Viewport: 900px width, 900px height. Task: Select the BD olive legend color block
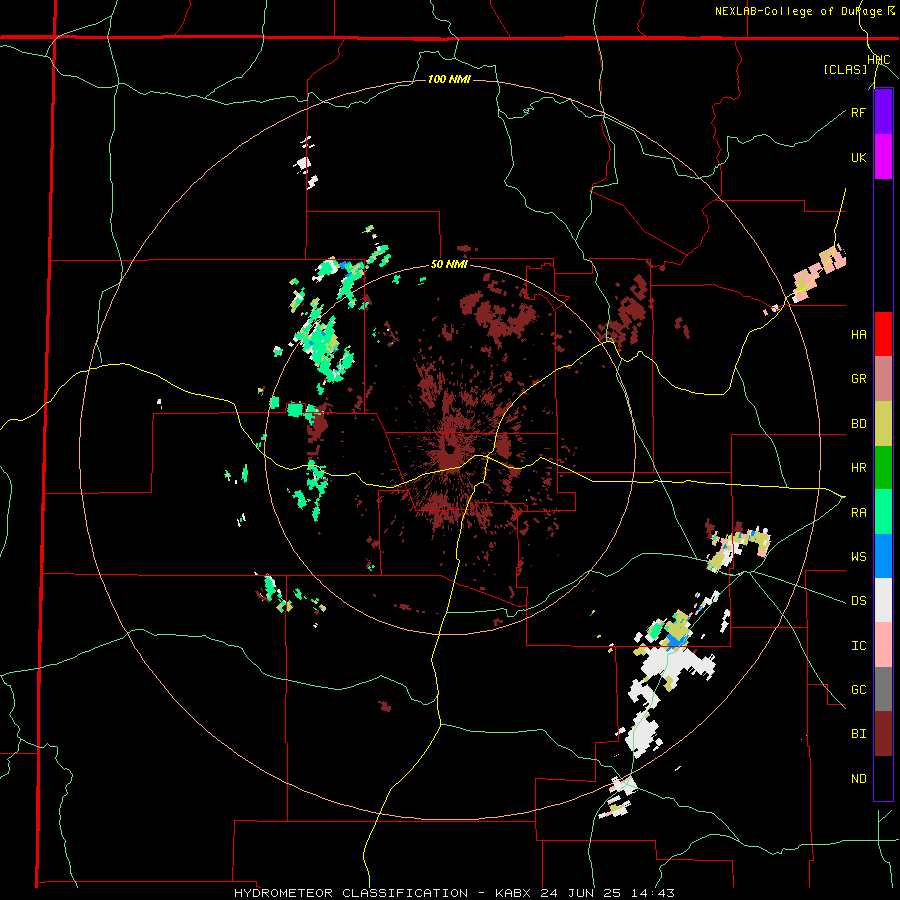tap(883, 424)
